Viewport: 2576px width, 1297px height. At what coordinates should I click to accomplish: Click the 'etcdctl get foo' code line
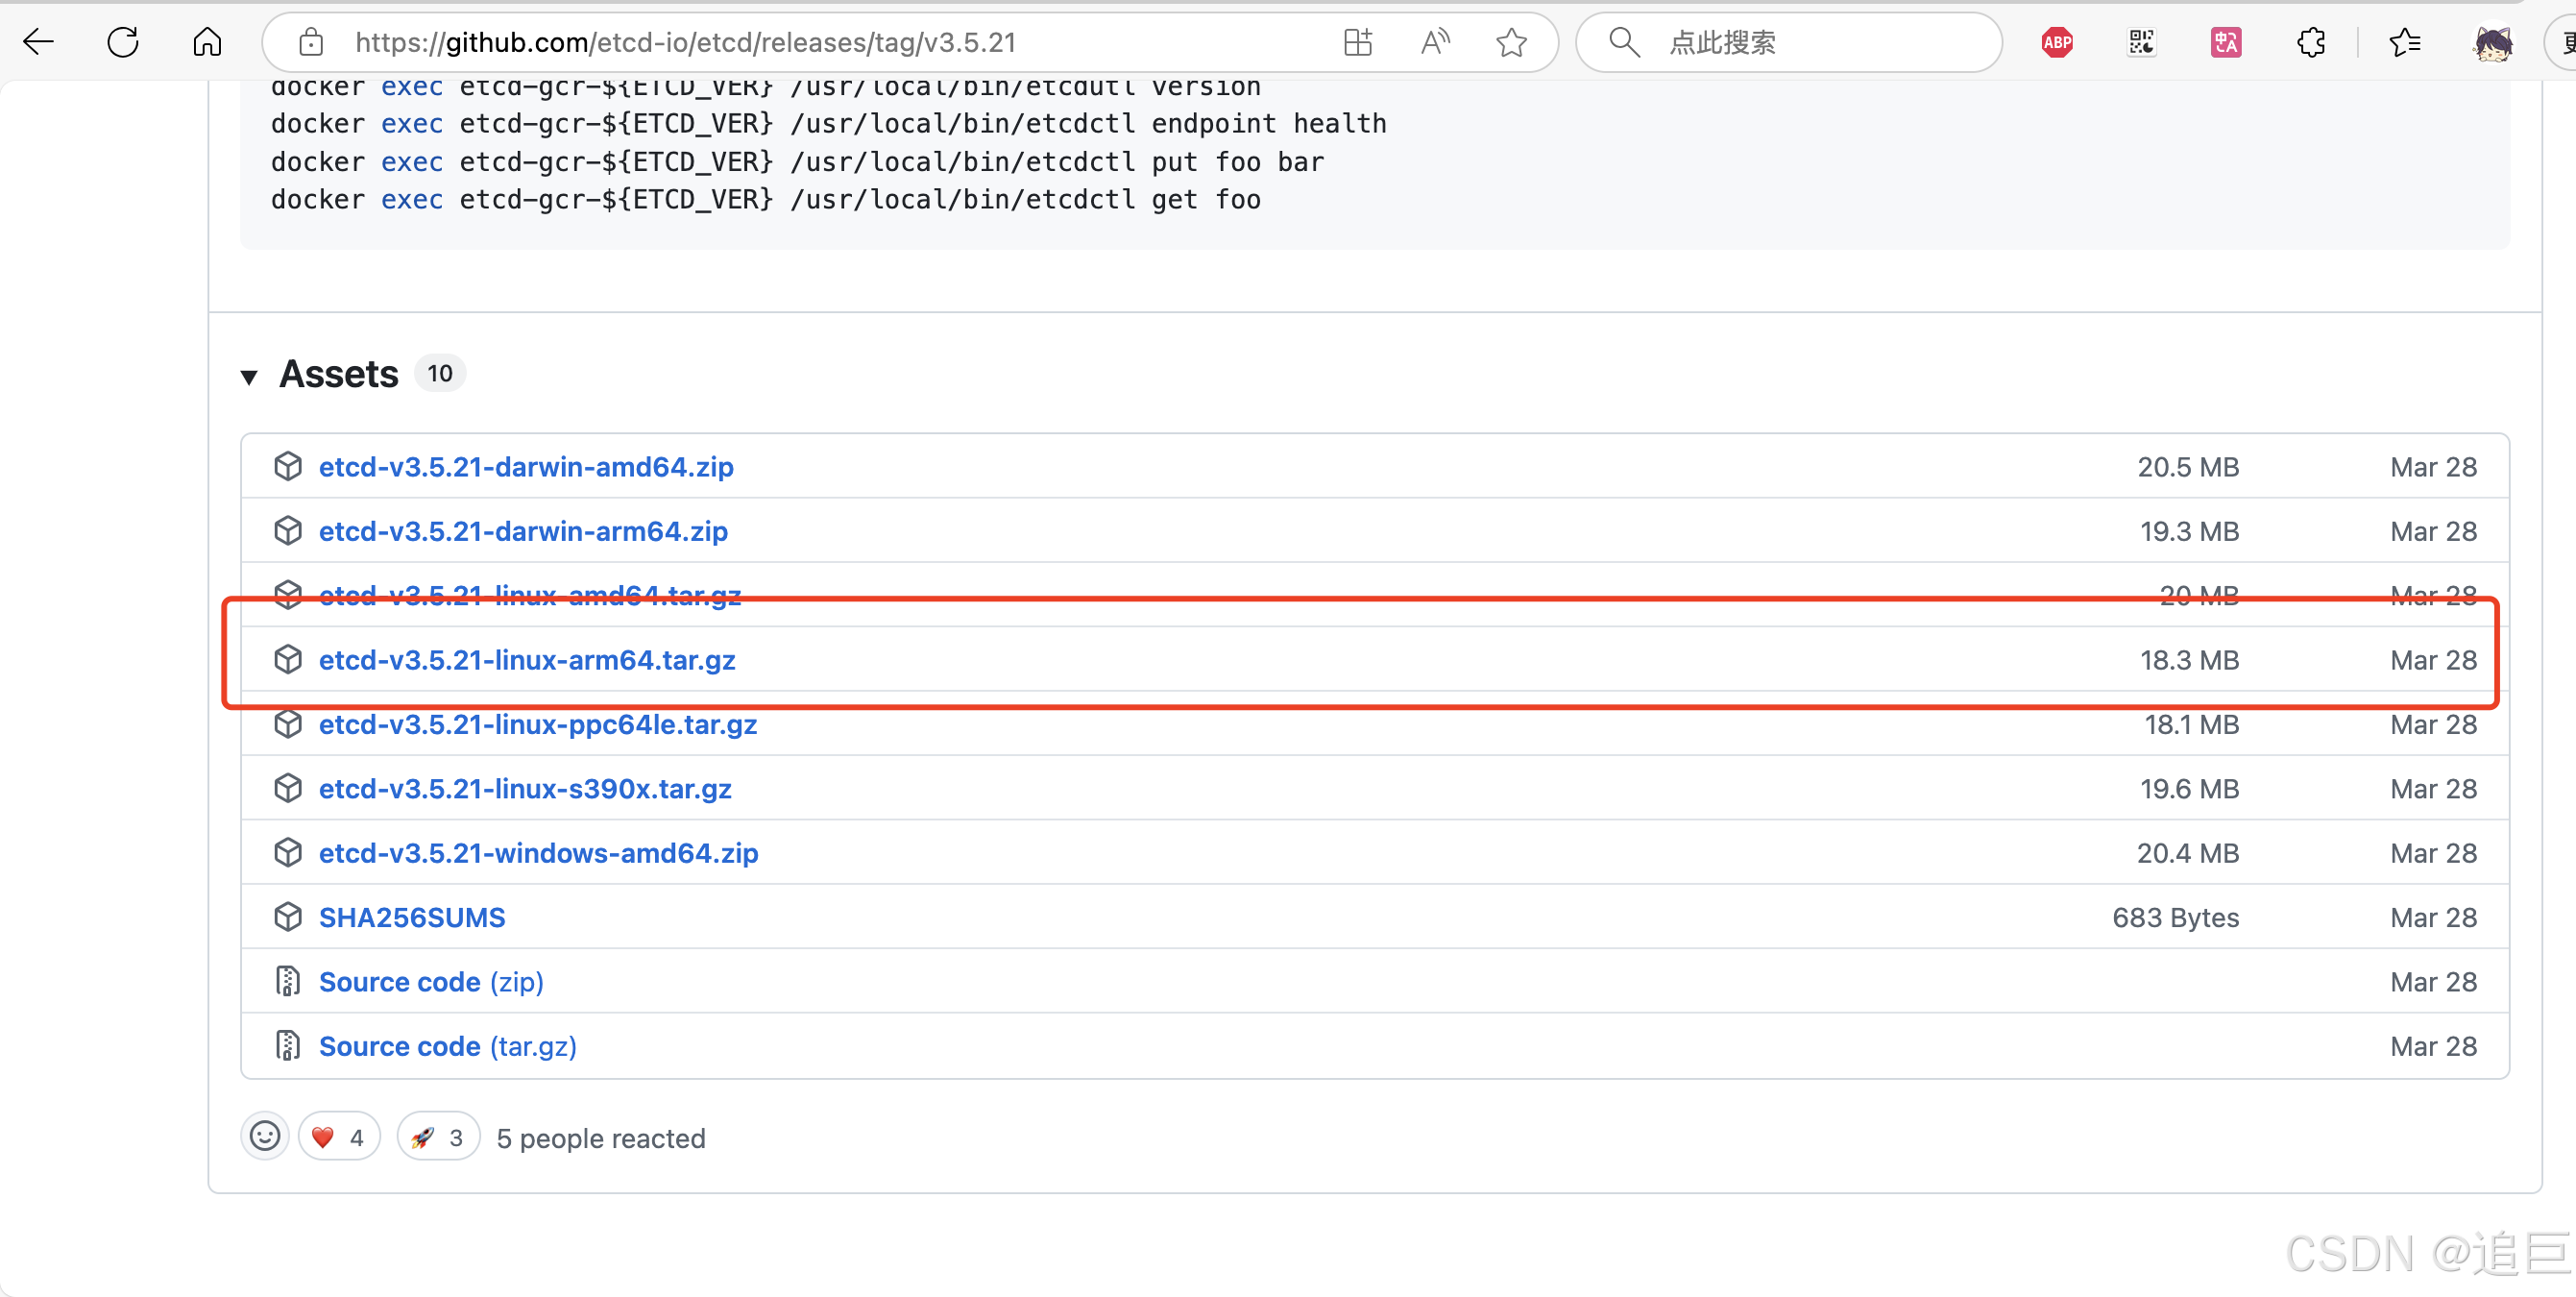click(x=766, y=200)
